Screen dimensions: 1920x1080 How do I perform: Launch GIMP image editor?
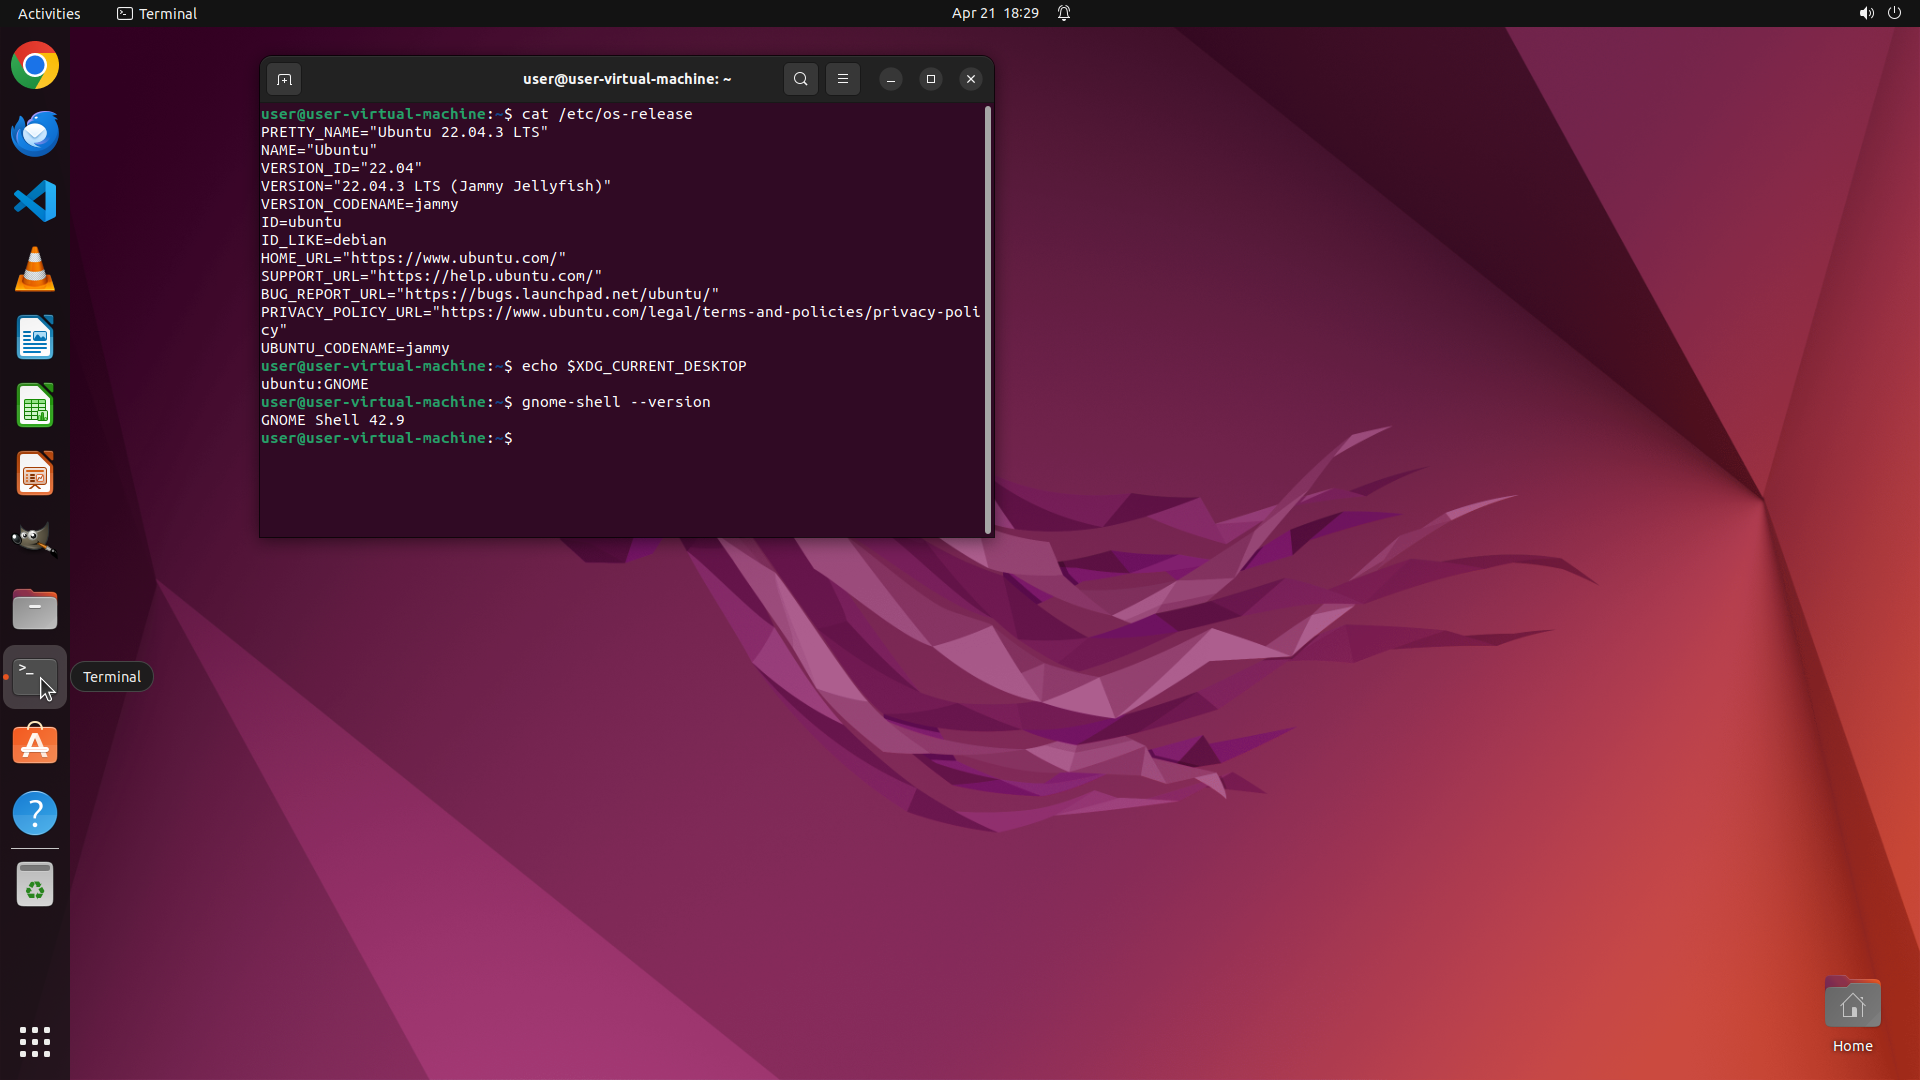coord(35,541)
